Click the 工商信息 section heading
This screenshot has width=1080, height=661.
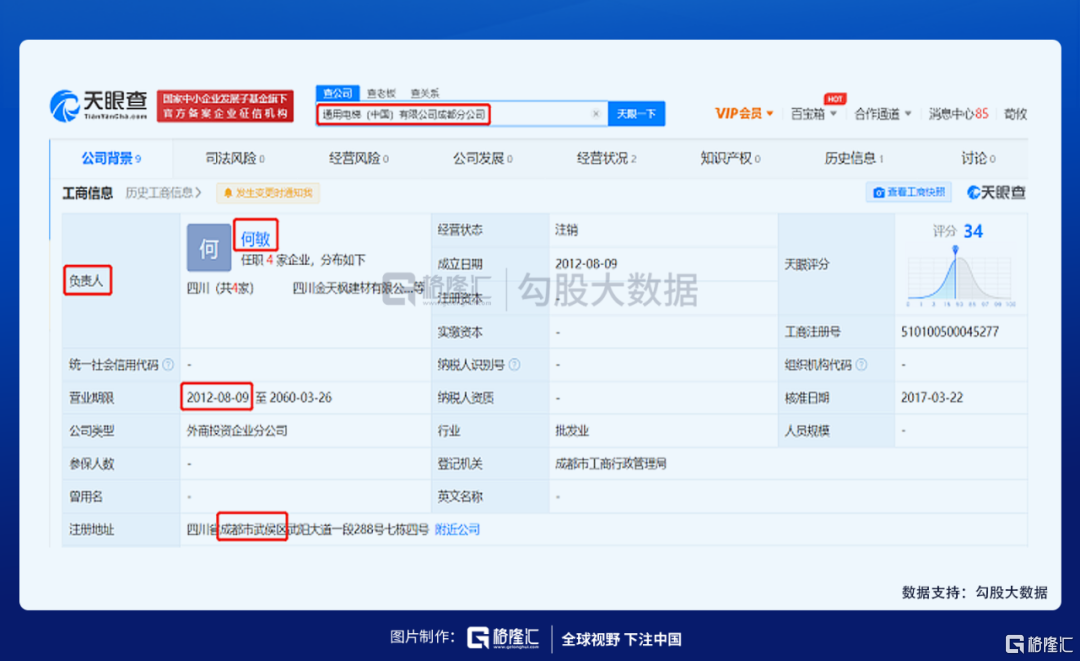(87, 193)
